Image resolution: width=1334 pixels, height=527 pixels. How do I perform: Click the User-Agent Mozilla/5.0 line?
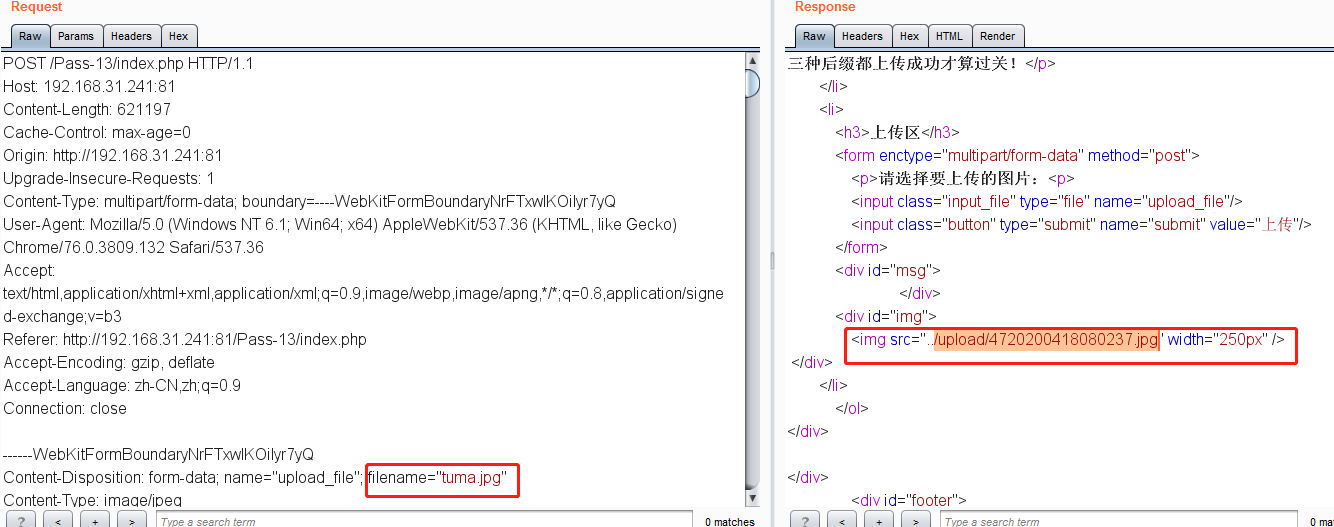(340, 224)
